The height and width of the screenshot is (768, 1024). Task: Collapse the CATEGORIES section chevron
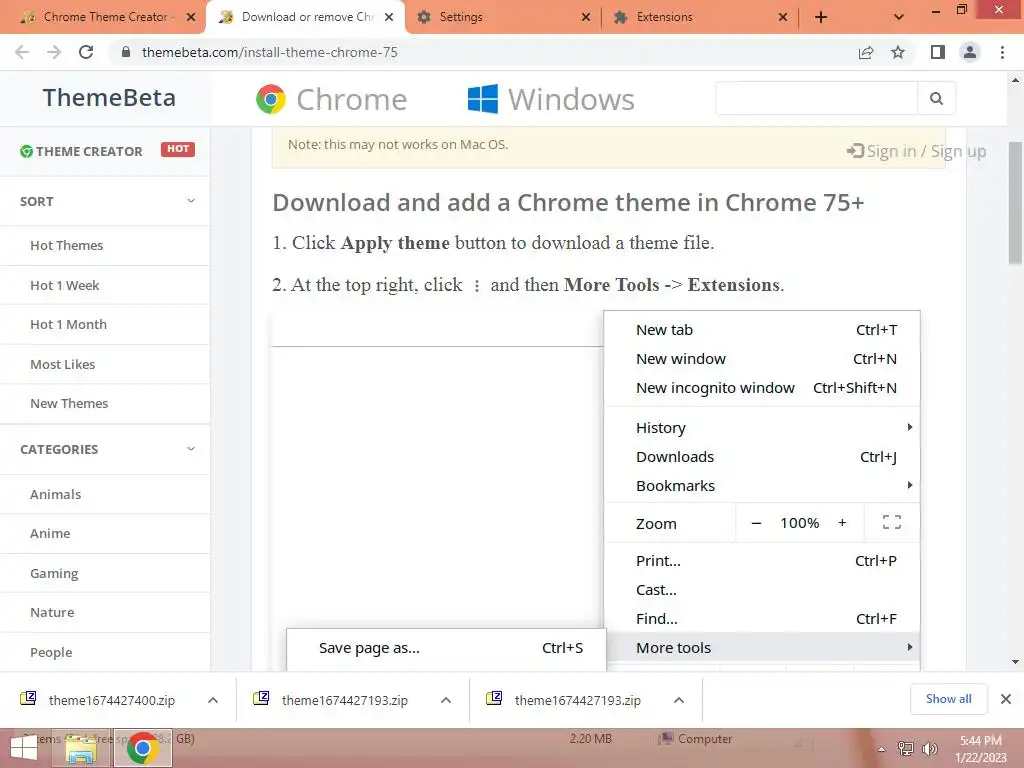191,449
